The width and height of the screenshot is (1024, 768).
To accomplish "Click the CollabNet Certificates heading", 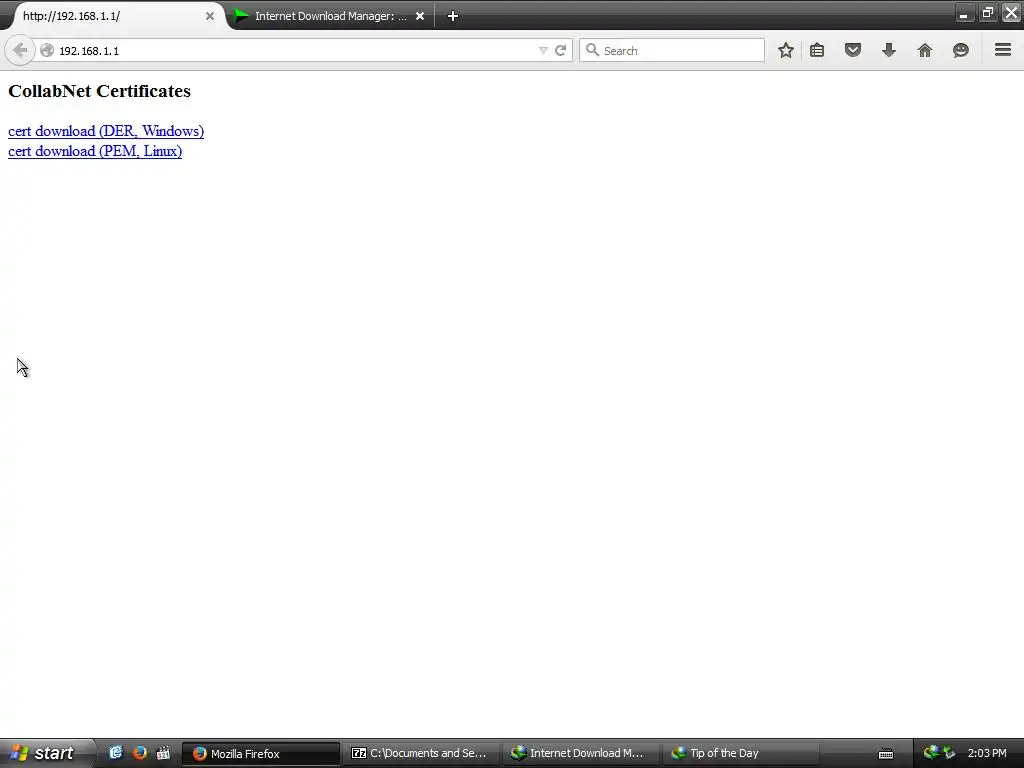I will (x=99, y=91).
